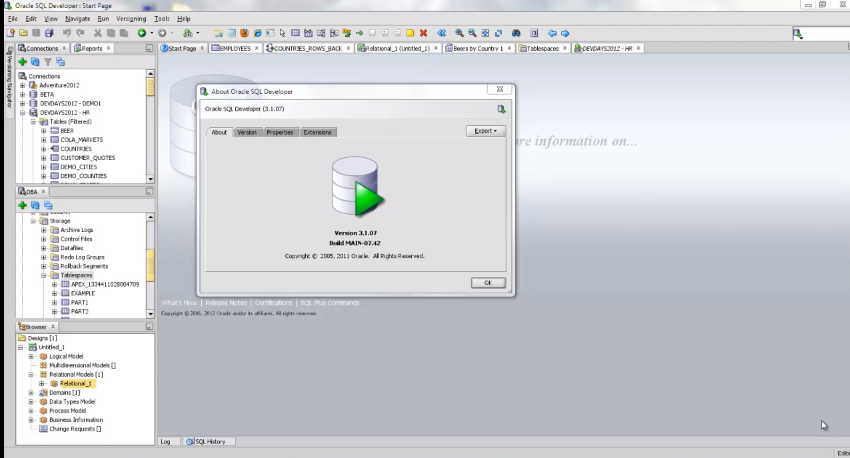Add DBA connection with green plus
Screen dimensions: 850x458
pos(22,205)
